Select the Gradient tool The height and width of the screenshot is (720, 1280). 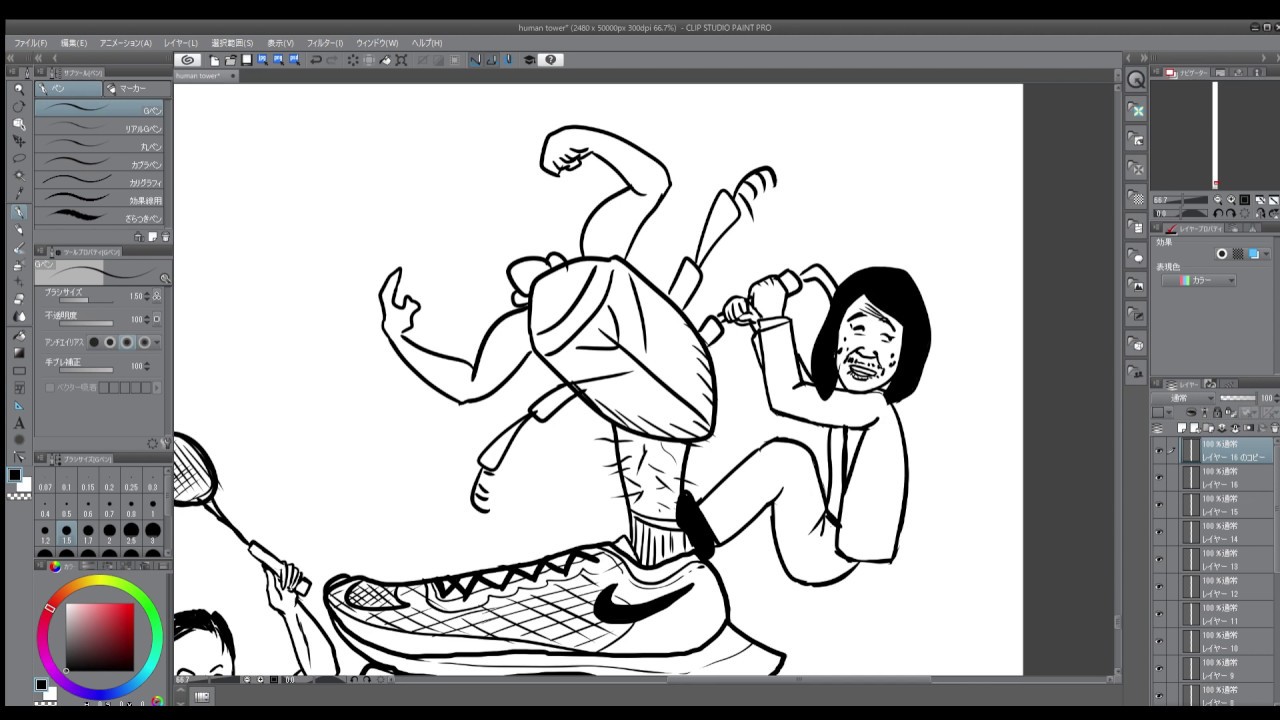coord(19,352)
